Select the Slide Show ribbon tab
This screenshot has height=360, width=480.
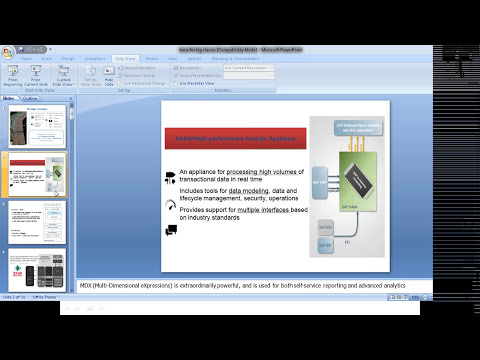pos(125,59)
